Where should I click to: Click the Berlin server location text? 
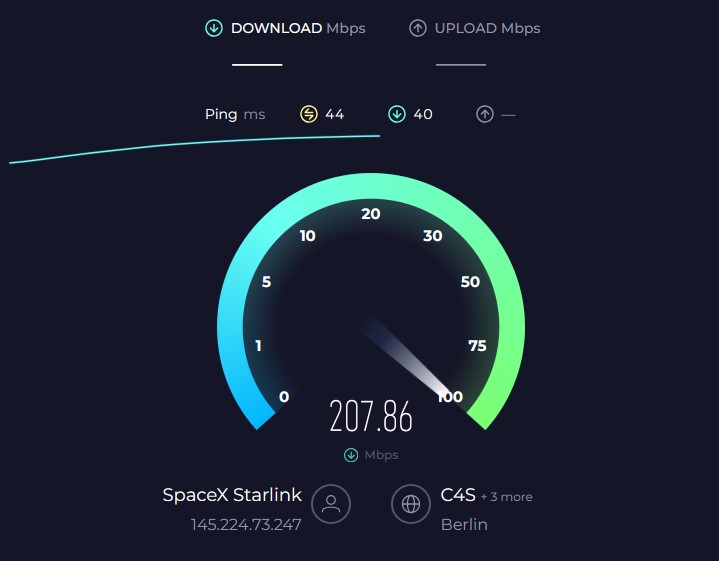464,524
